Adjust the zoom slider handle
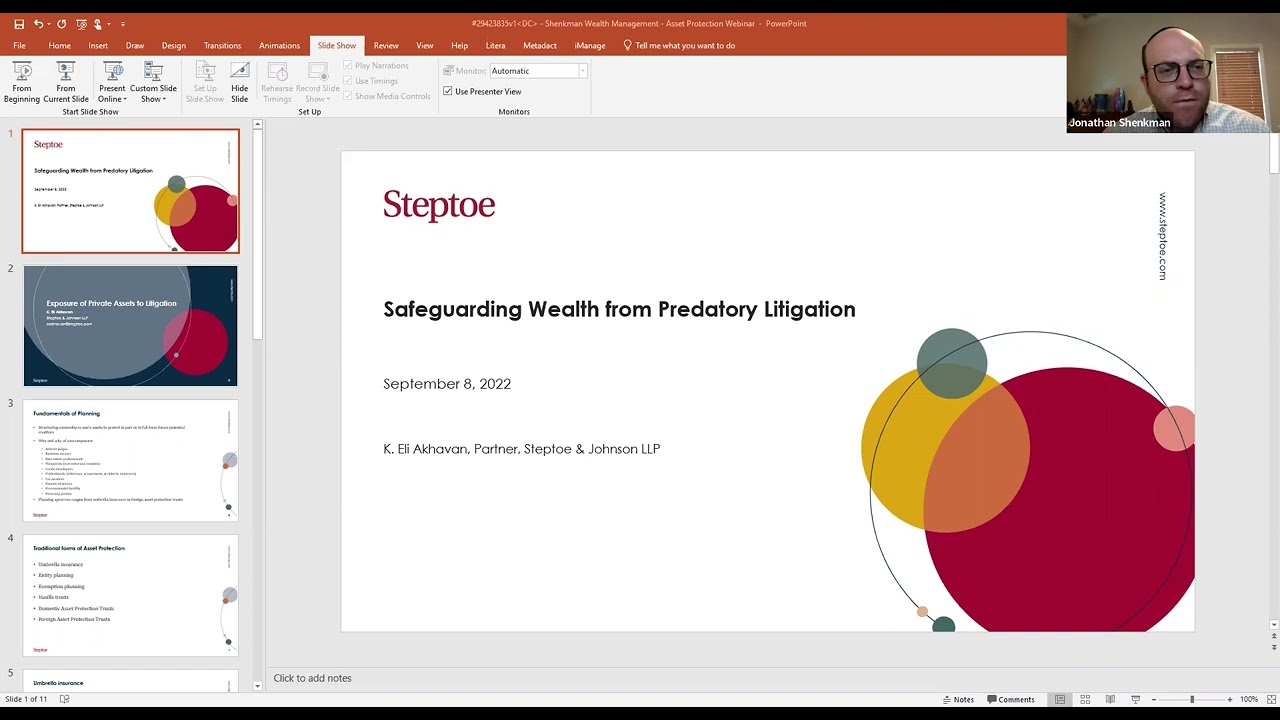The height and width of the screenshot is (720, 1280). [x=1192, y=699]
